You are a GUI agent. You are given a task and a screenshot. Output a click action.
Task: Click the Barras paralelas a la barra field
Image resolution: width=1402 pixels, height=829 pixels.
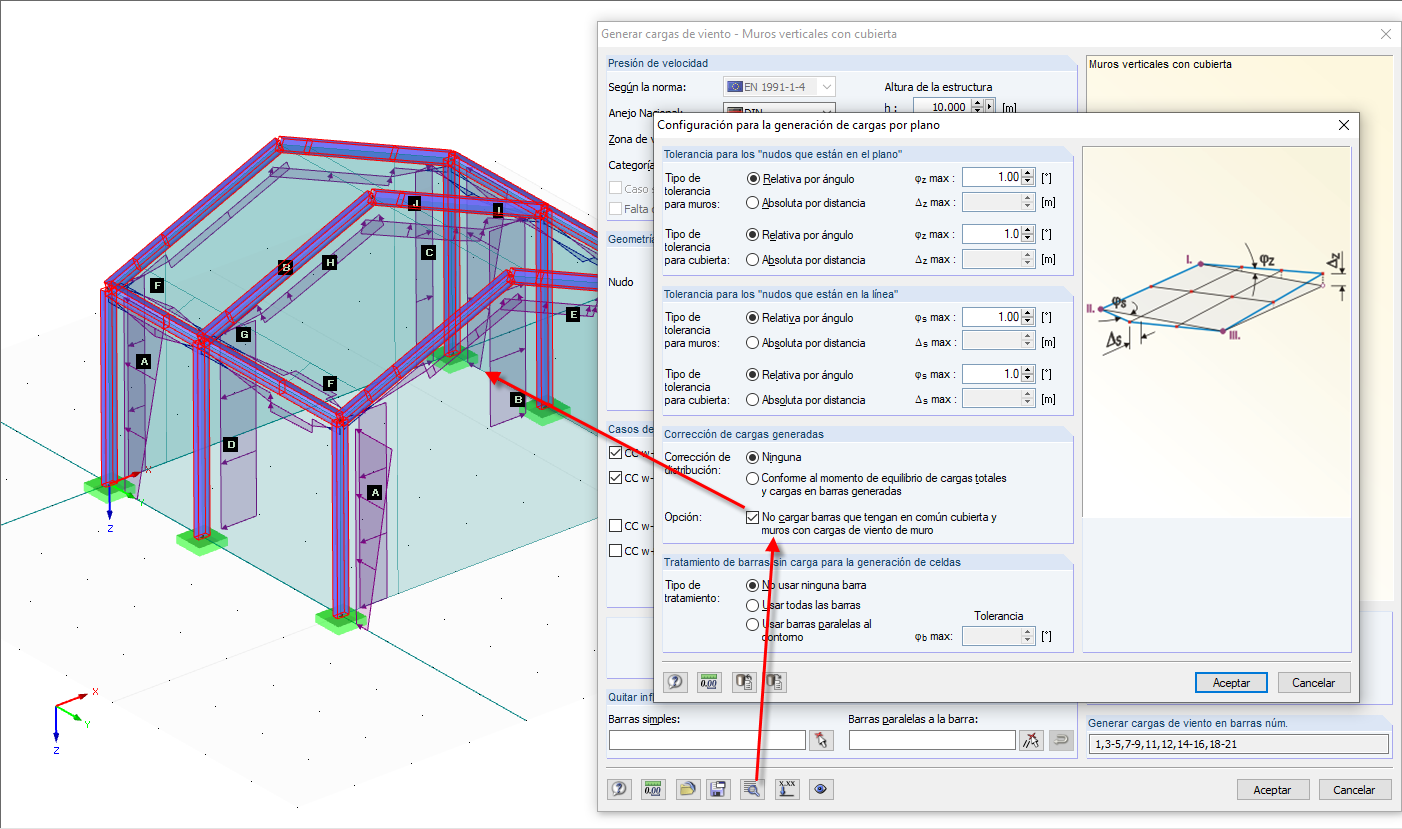932,740
